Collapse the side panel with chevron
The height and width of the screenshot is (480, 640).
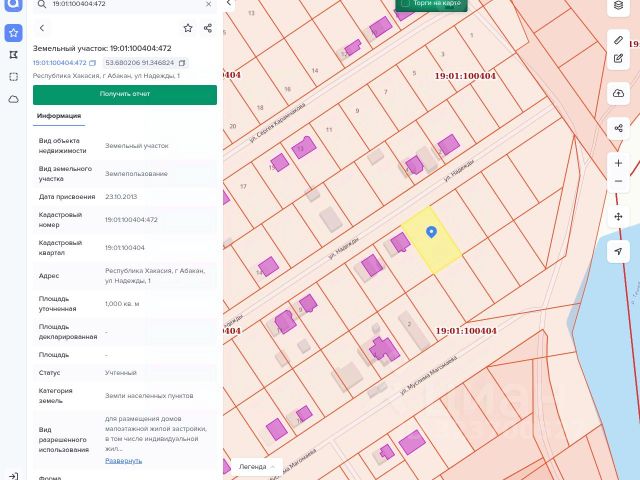(x=229, y=3)
